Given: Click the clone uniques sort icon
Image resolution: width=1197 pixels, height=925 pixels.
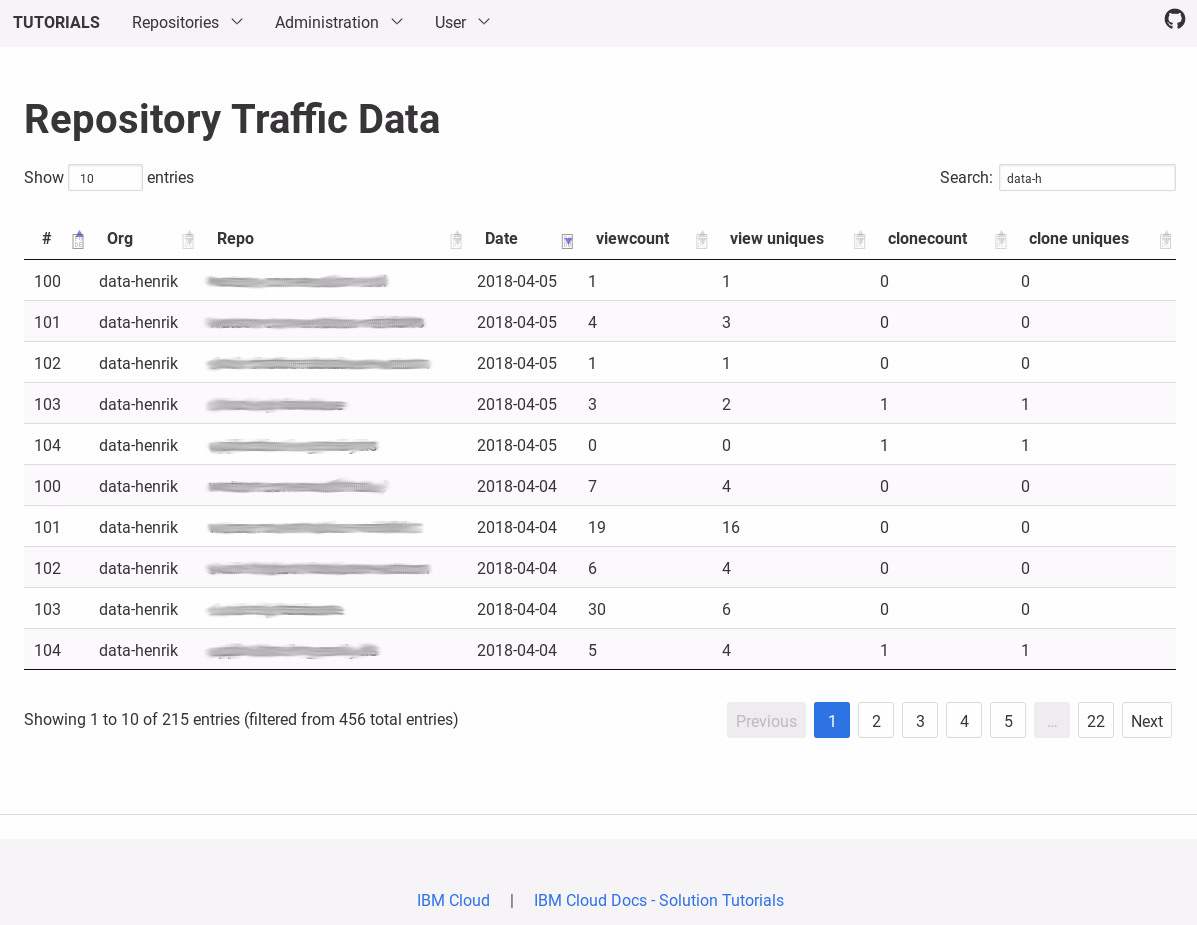Looking at the screenshot, I should click(1165, 240).
